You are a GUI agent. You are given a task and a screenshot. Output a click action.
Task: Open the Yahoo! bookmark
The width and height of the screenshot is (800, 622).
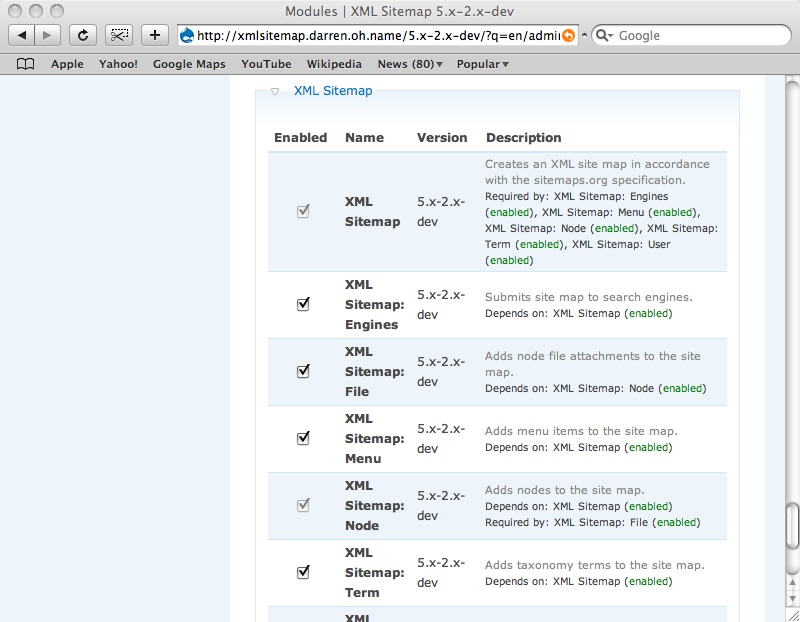(x=118, y=64)
